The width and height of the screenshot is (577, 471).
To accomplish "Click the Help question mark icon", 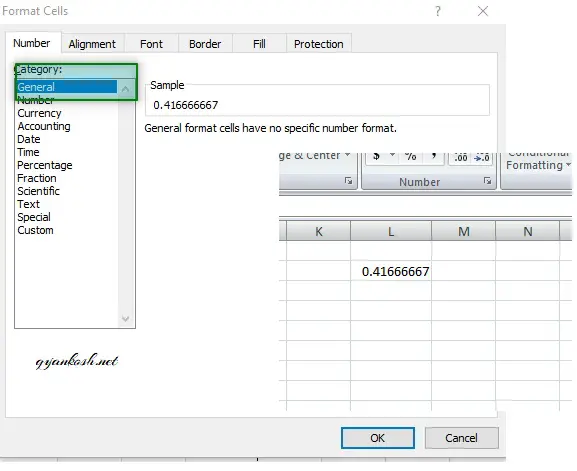I will pos(438,11).
